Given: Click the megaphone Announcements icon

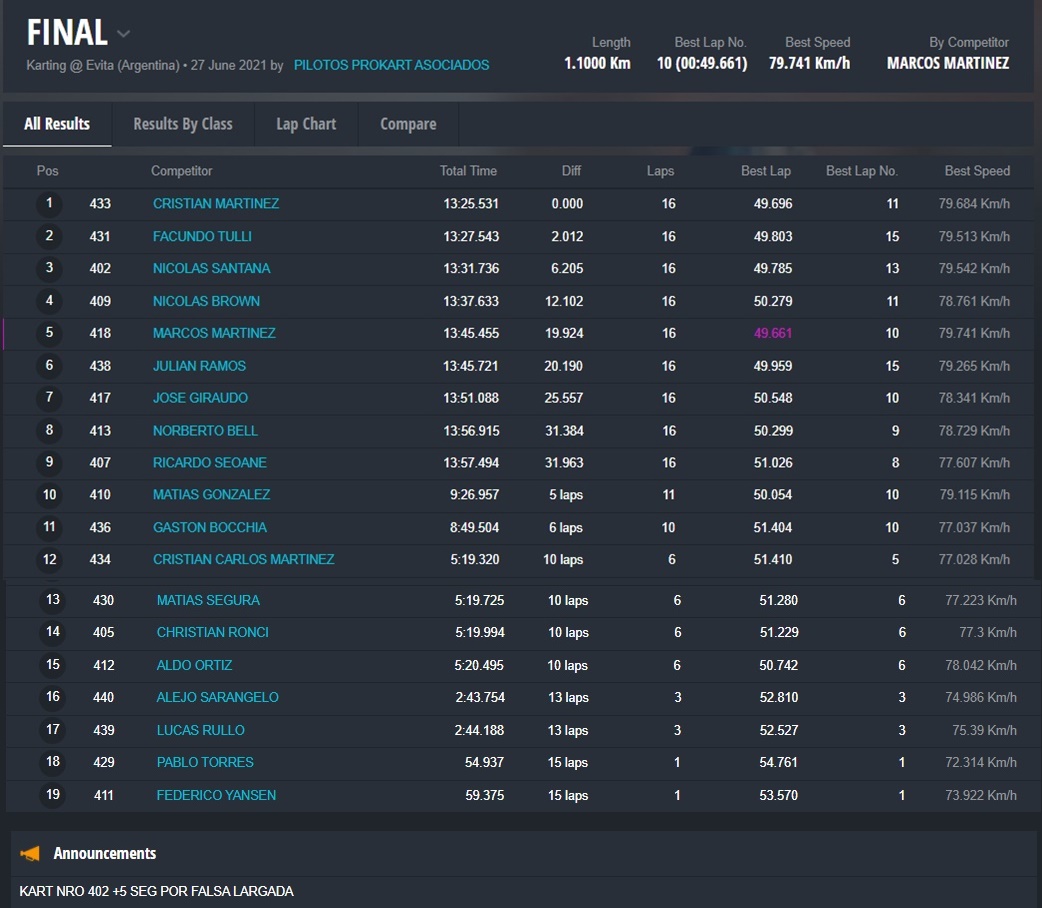Looking at the screenshot, I should [31, 854].
